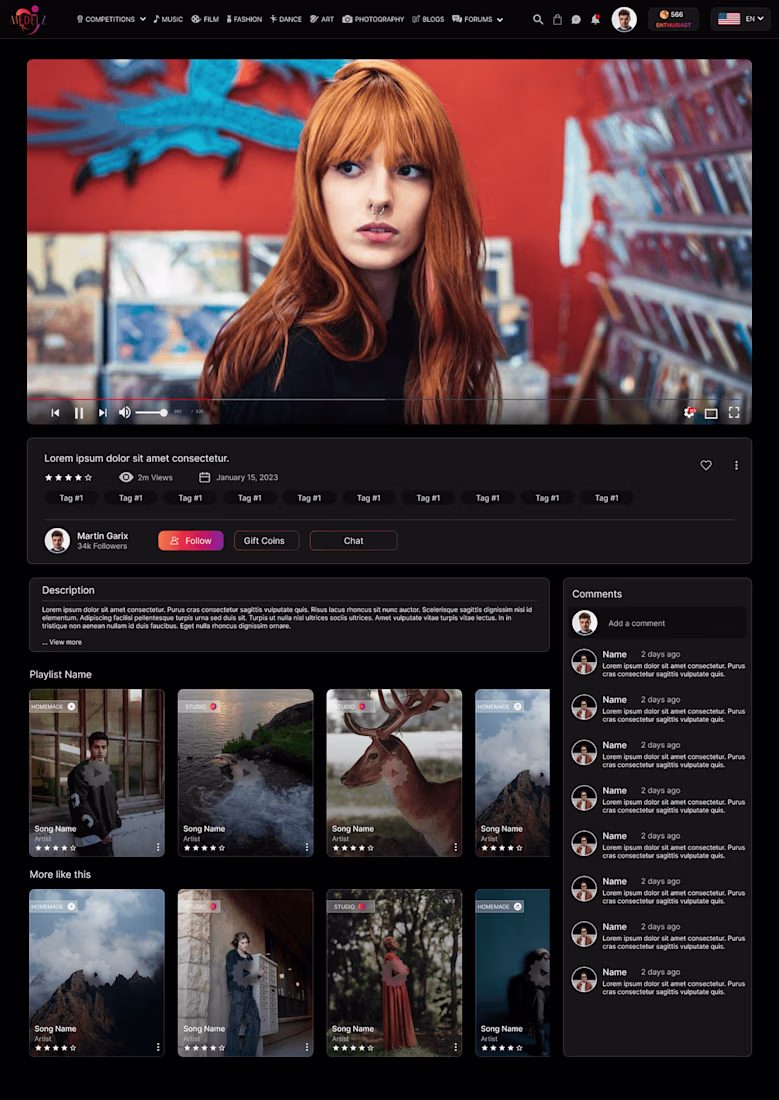Open the Dance section
The height and width of the screenshot is (1100, 779).
[286, 20]
